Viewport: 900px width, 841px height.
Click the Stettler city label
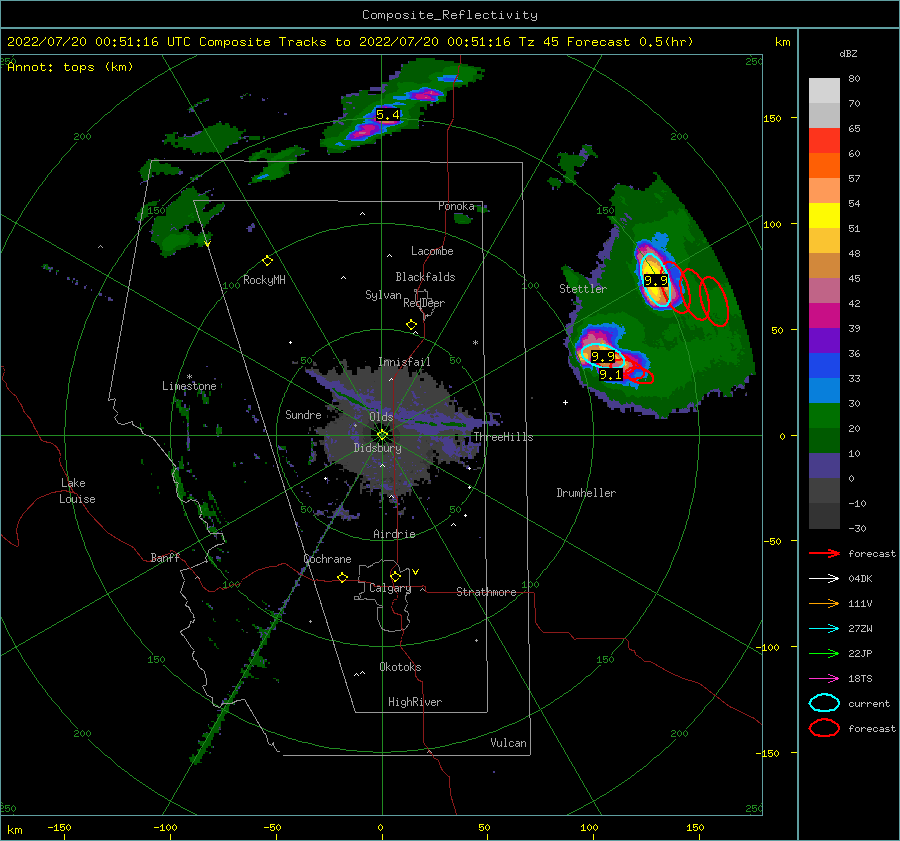[583, 289]
